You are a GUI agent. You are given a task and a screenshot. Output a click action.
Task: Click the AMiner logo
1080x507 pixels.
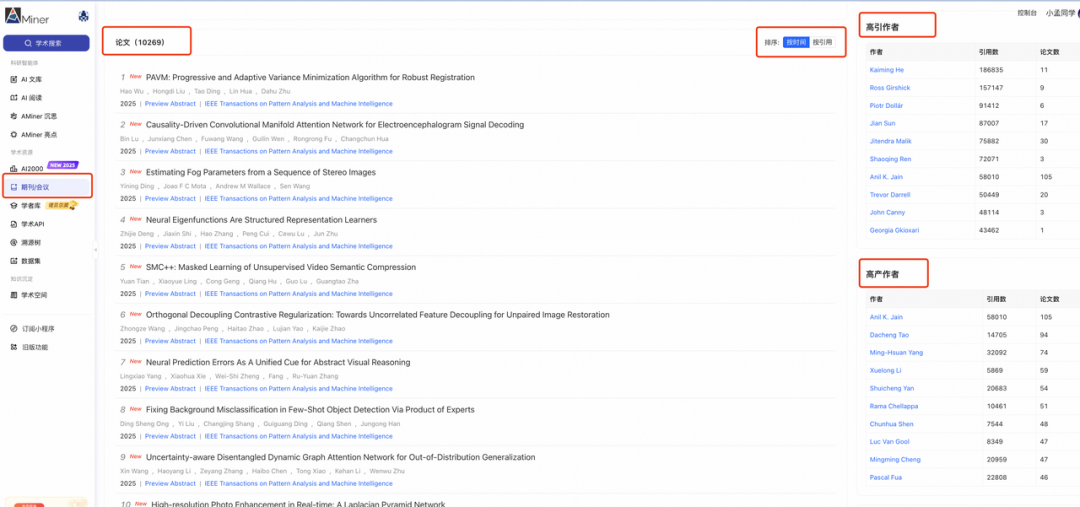pyautogui.click(x=26, y=18)
